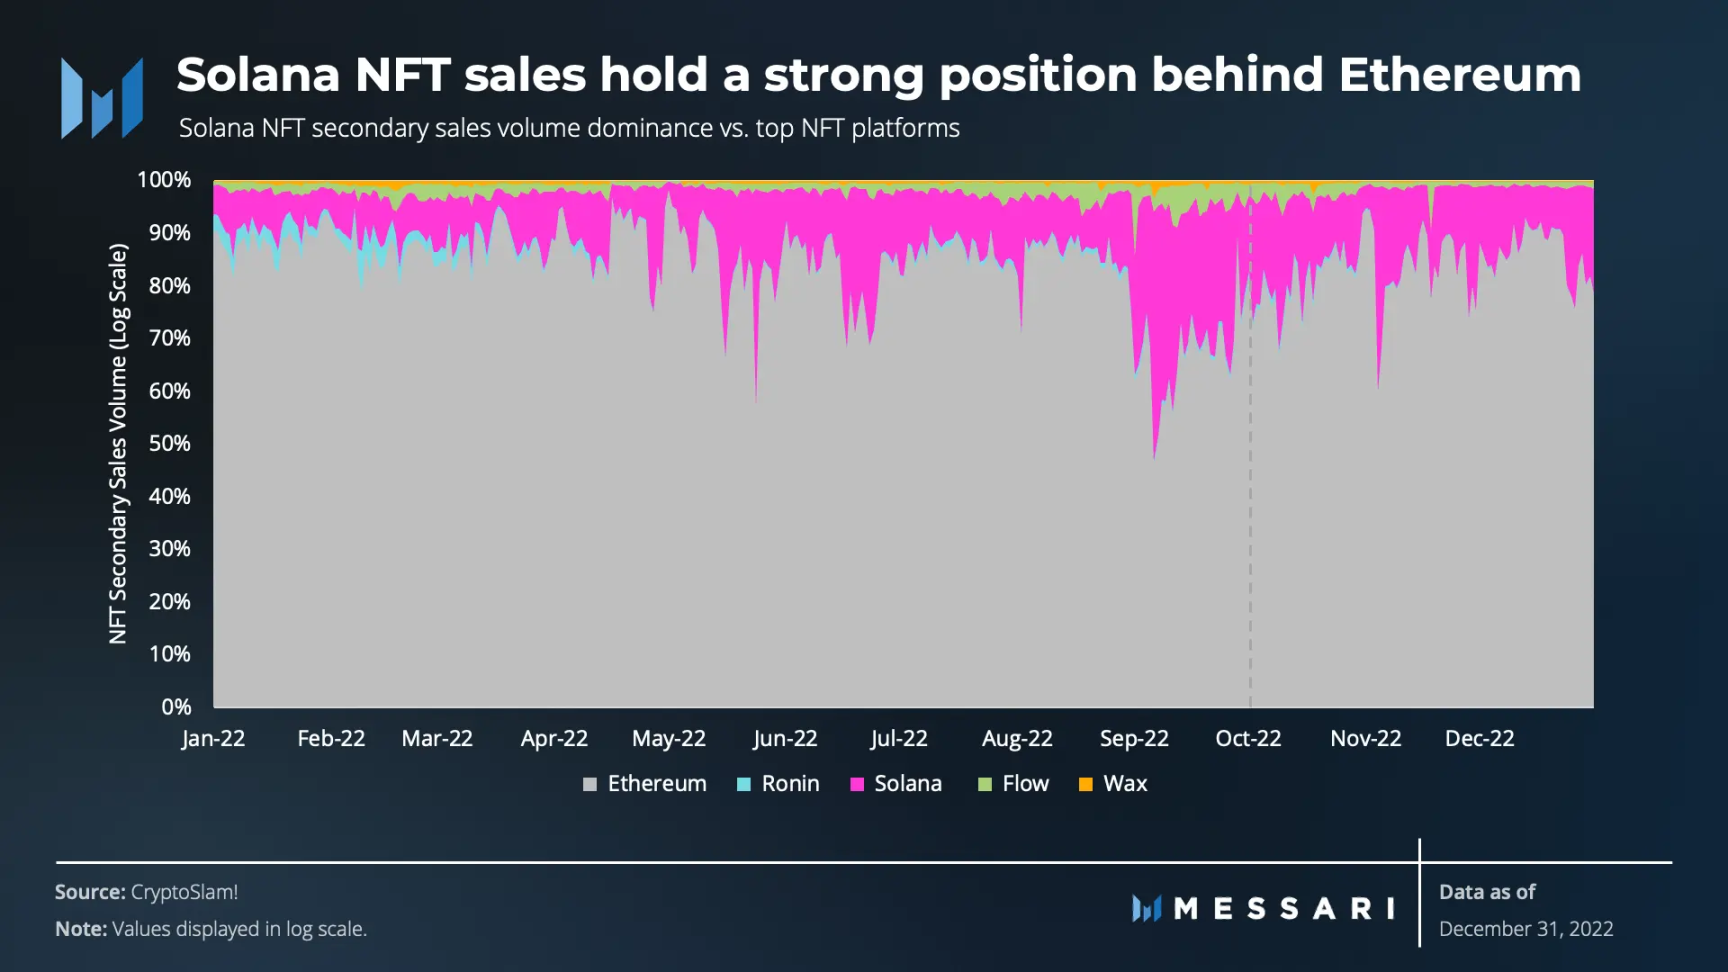
Task: Click the Messari logo beside the title
Action: click(x=102, y=98)
